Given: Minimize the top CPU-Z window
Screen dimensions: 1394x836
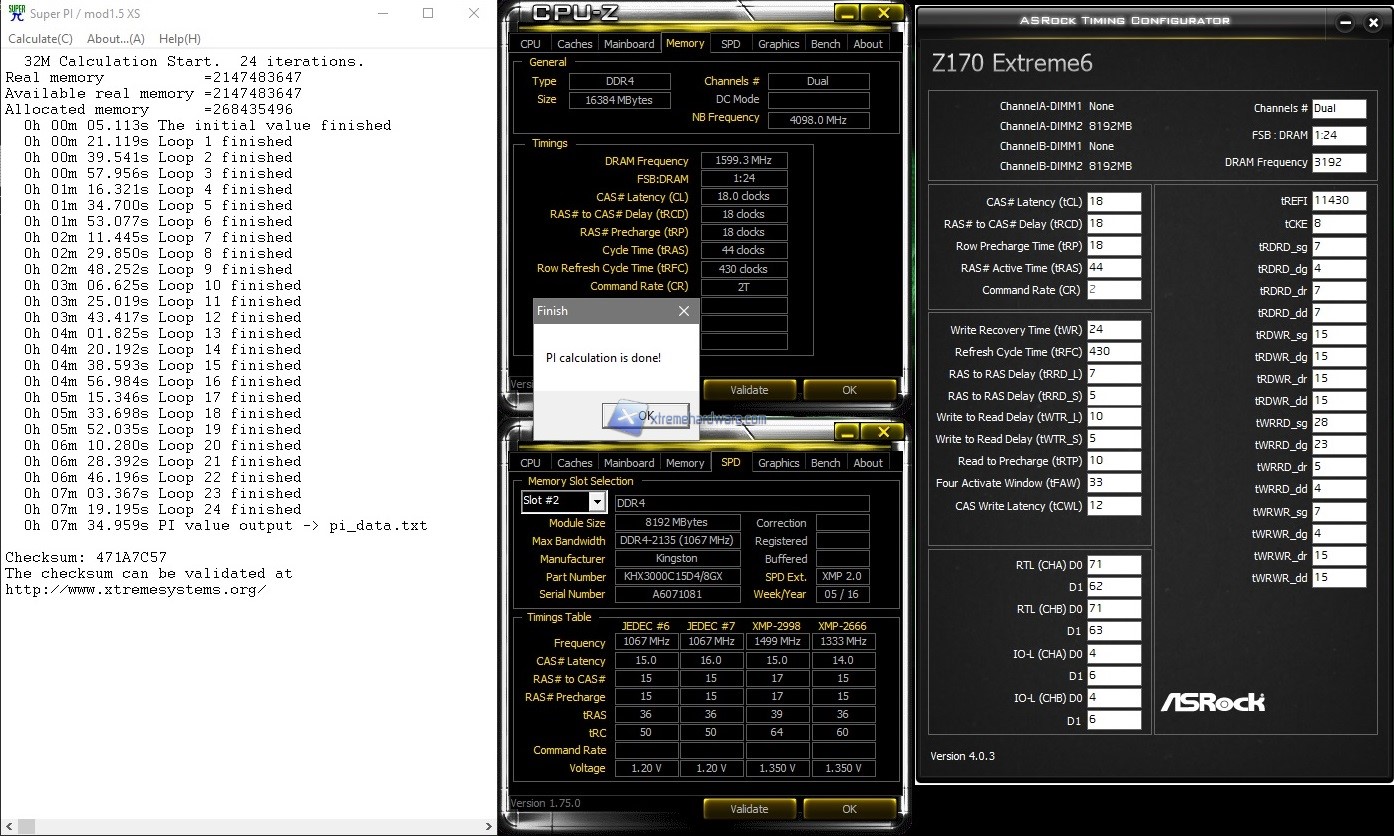Looking at the screenshot, I should (x=845, y=13).
